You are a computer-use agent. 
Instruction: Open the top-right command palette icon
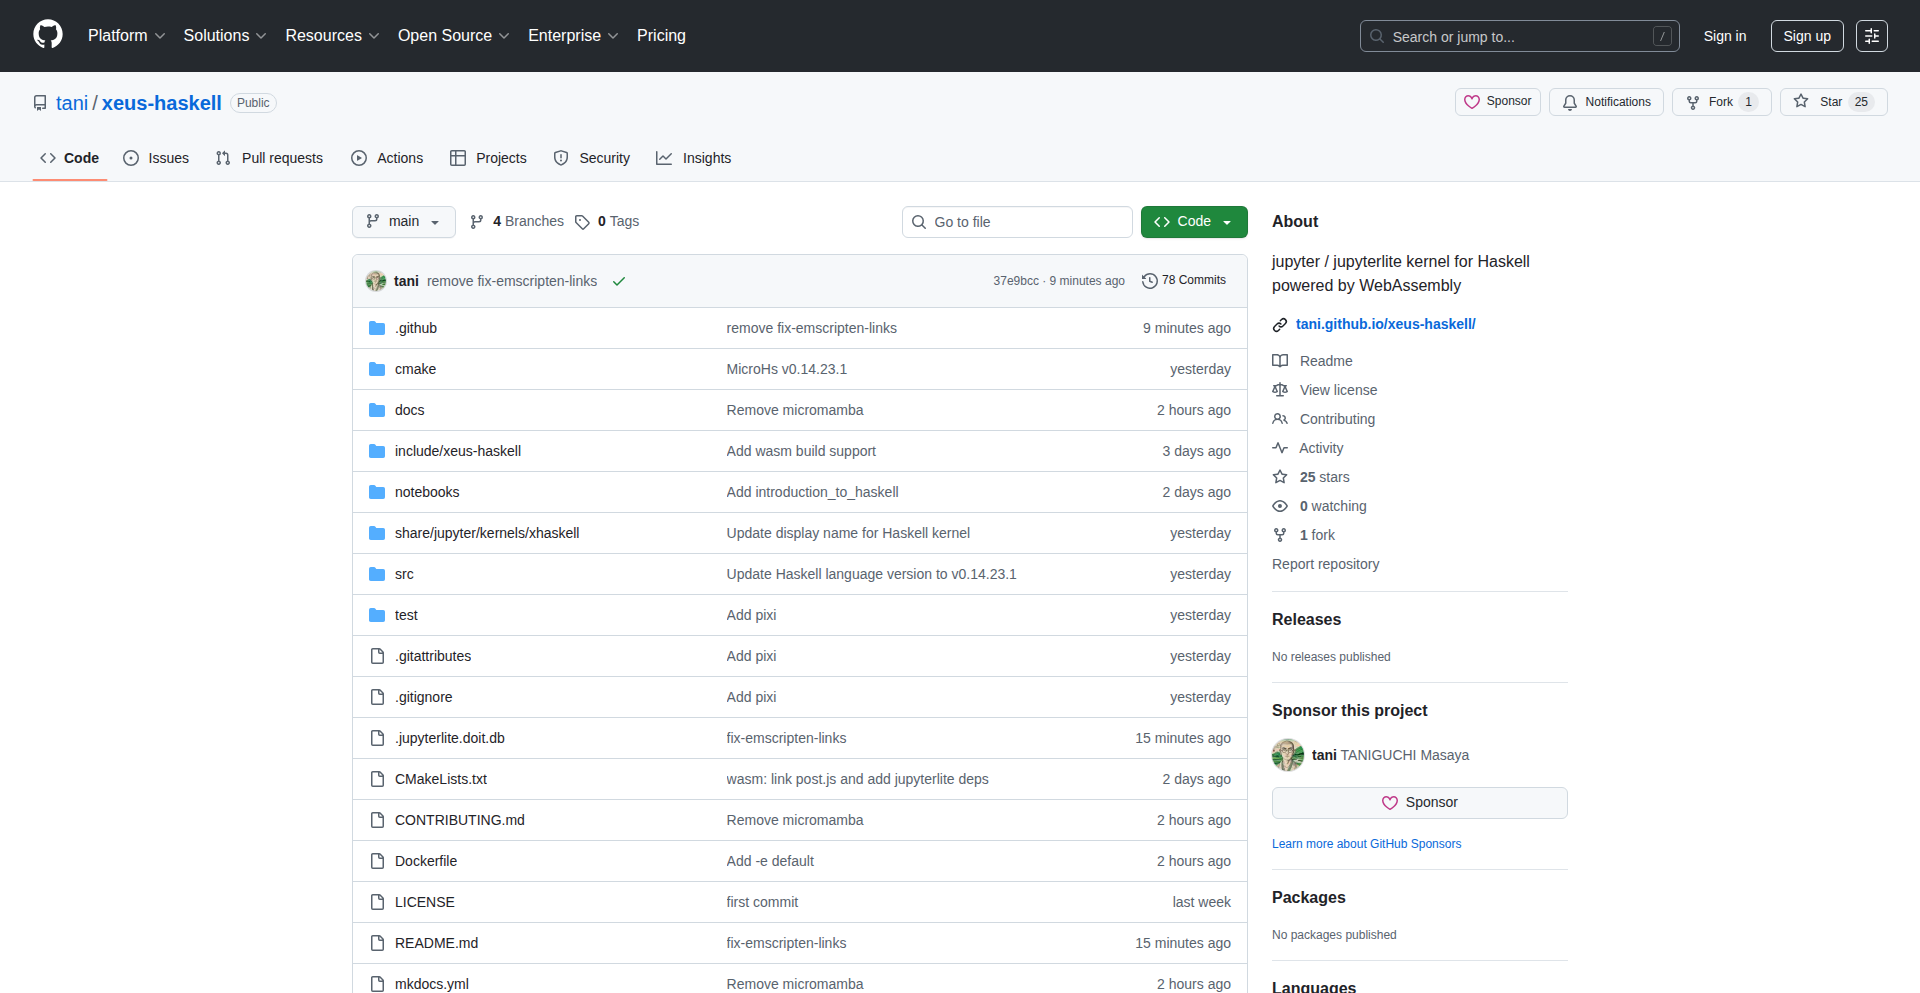1871,36
